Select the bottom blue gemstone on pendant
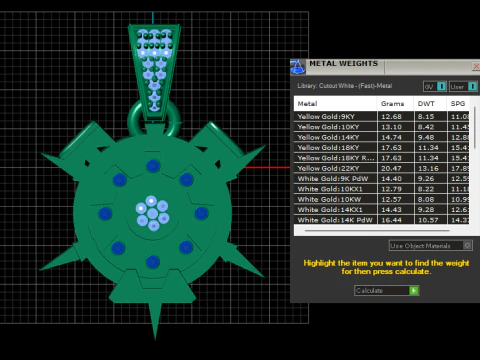Viewport: 480px width, 360px height. point(153,262)
